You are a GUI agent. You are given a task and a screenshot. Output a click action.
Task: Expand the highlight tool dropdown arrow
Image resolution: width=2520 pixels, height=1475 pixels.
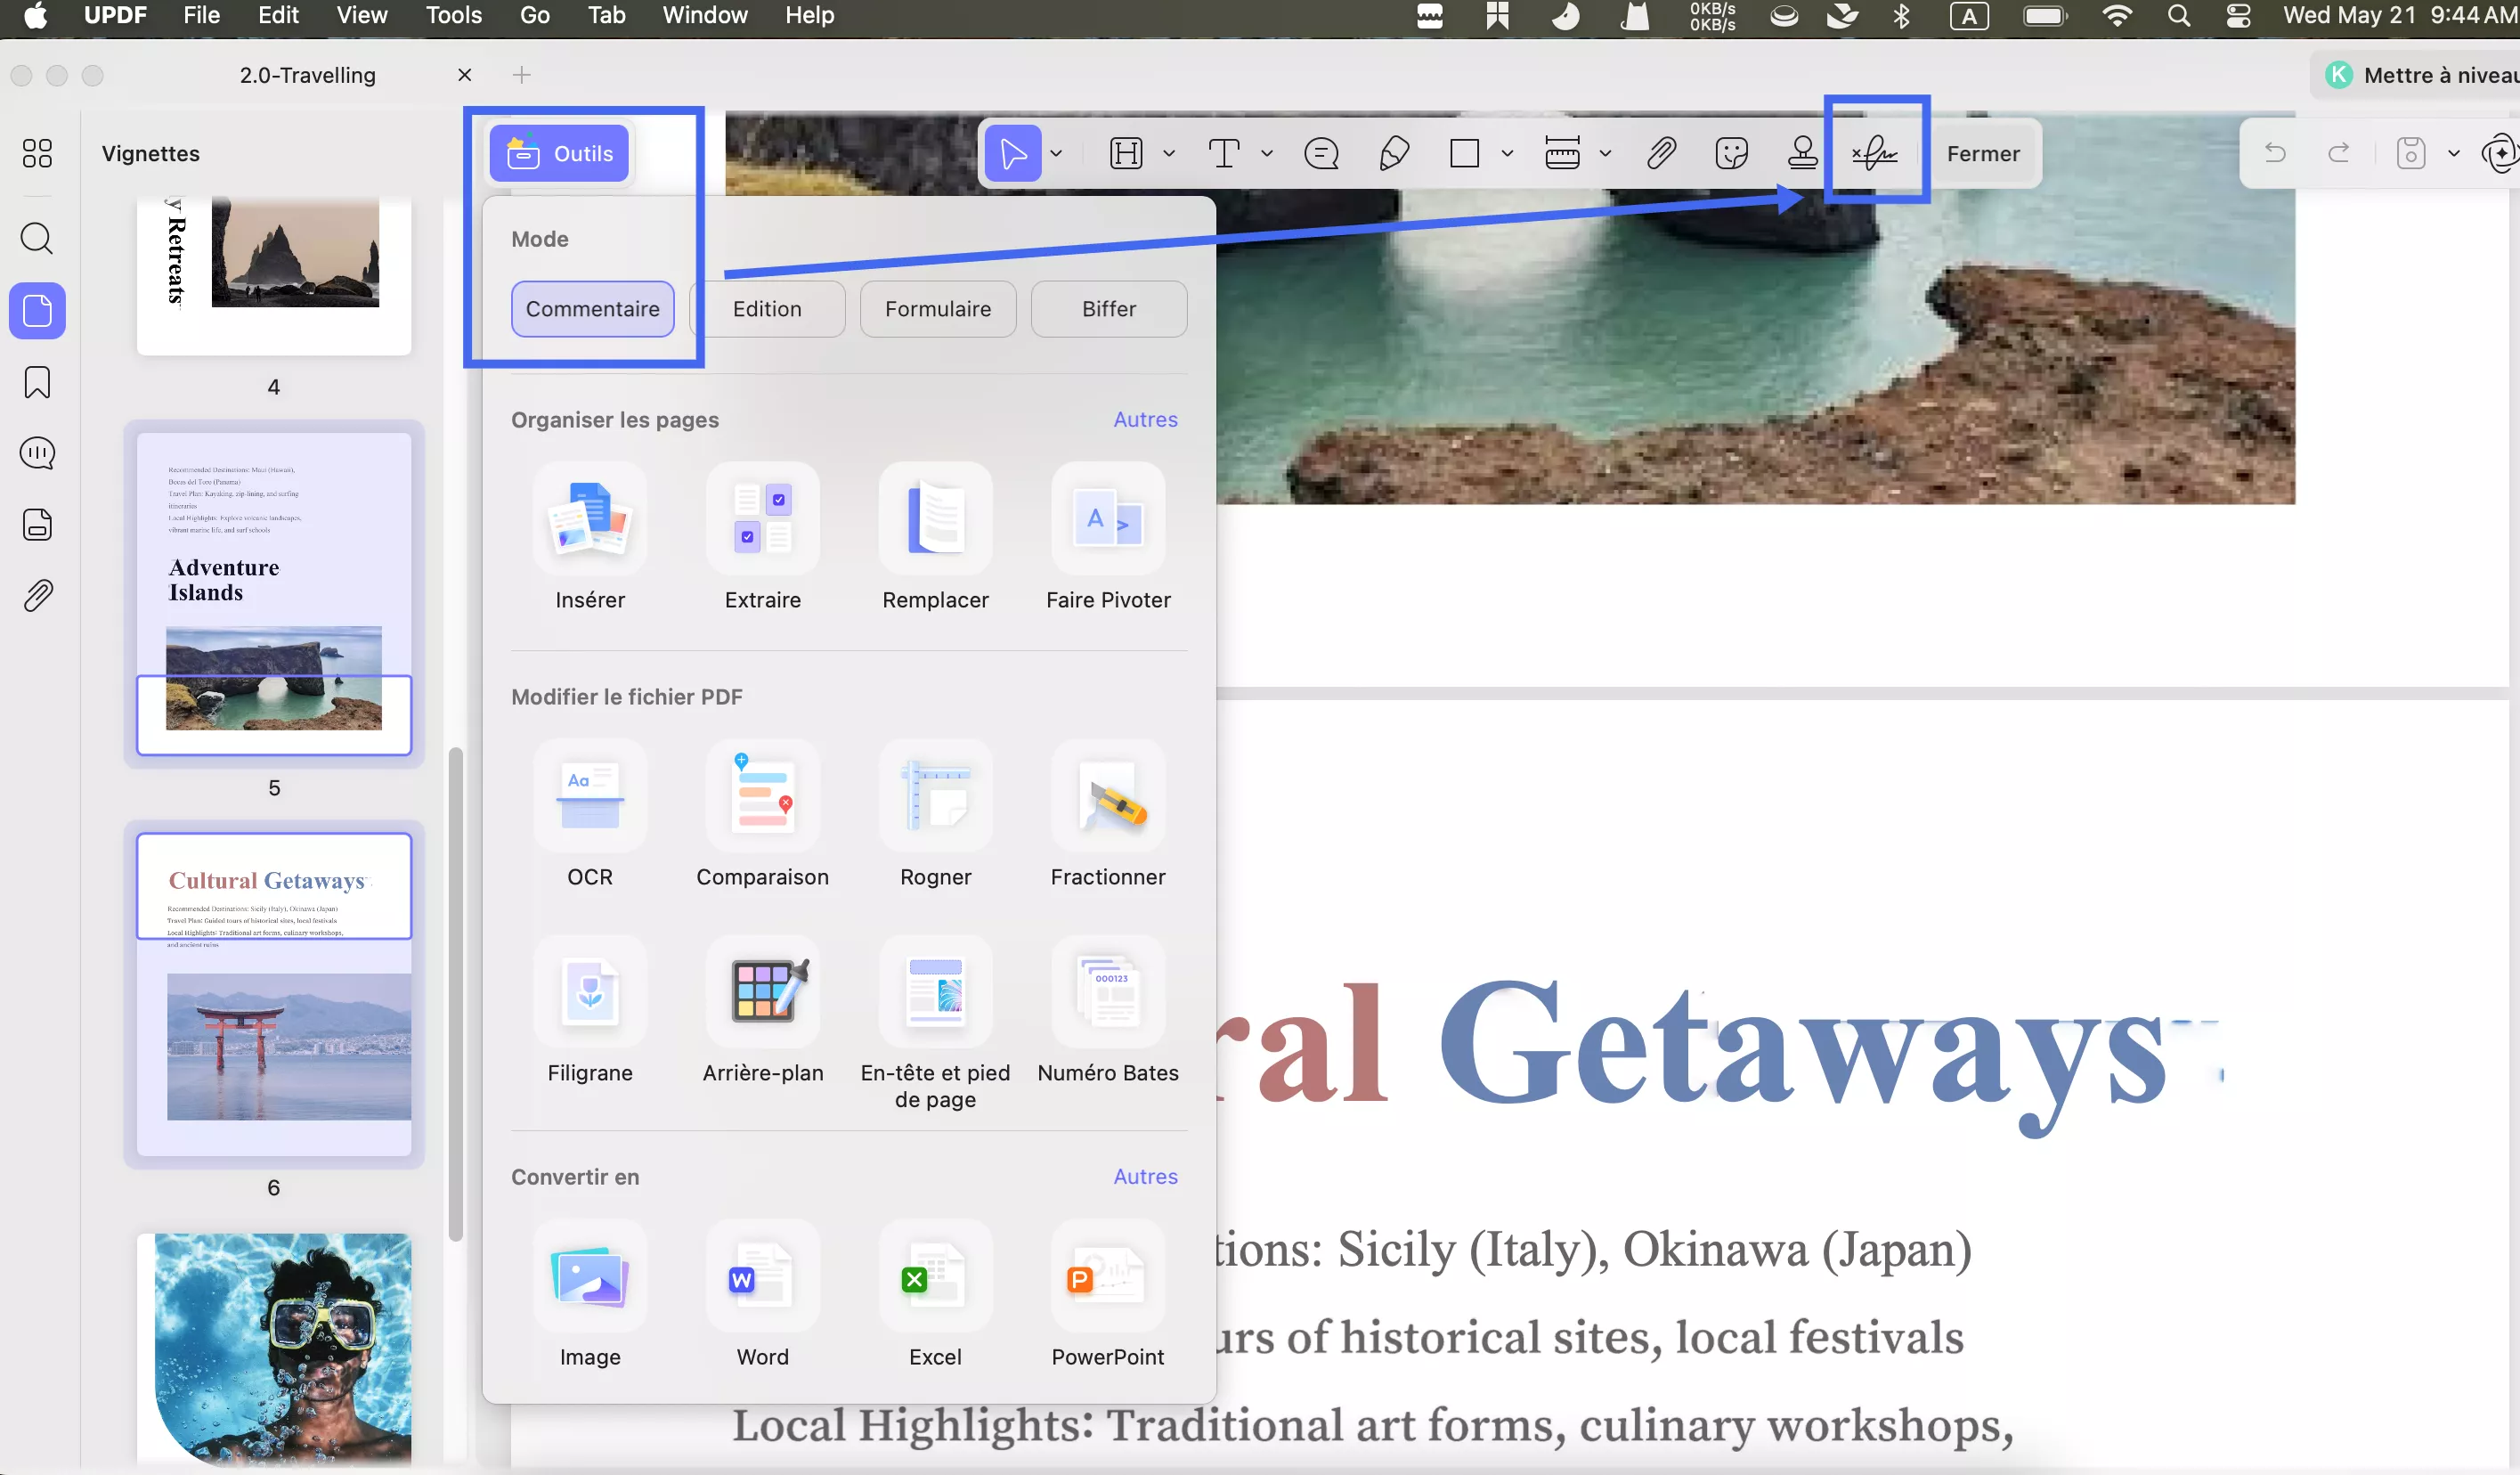coord(1169,153)
